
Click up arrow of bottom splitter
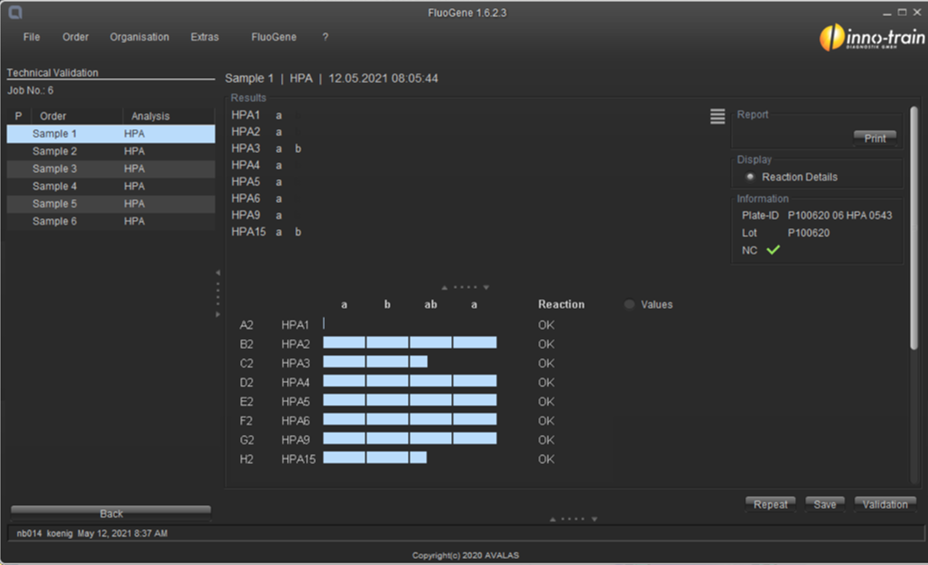[x=553, y=519]
